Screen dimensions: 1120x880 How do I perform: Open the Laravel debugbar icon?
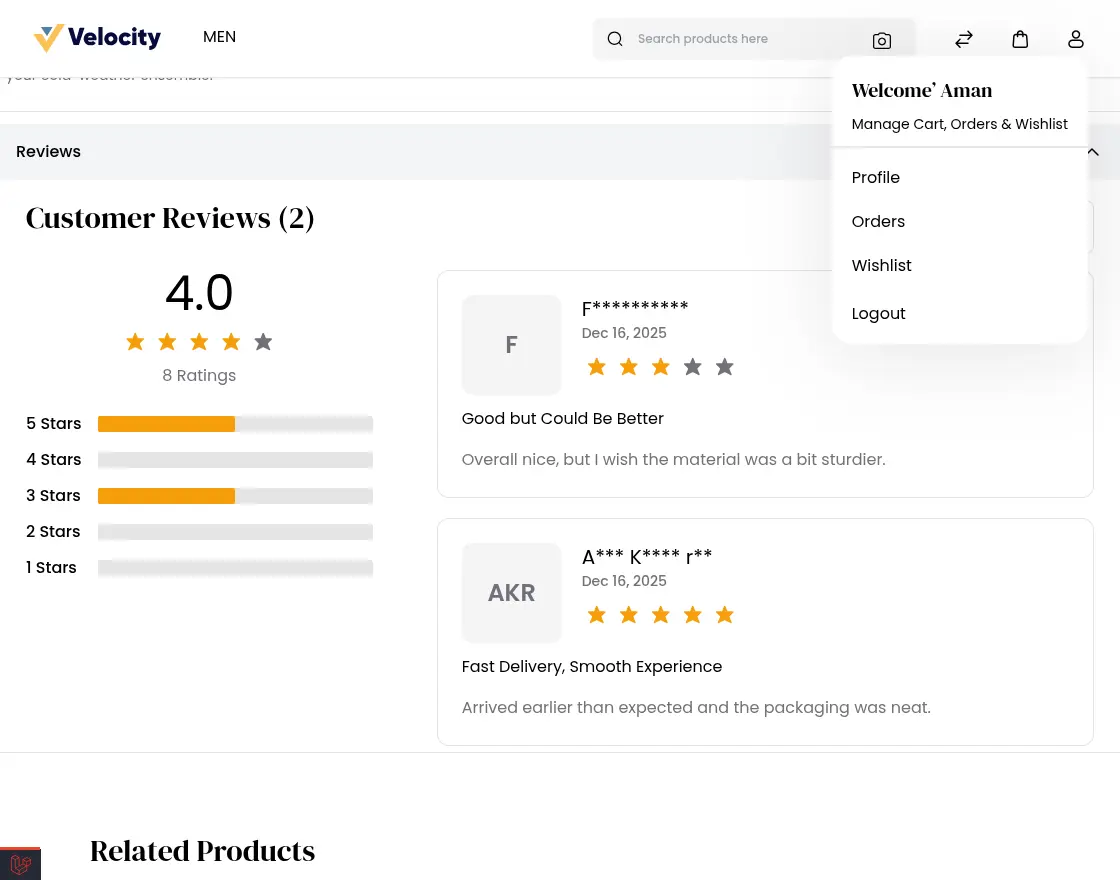tap(20, 863)
